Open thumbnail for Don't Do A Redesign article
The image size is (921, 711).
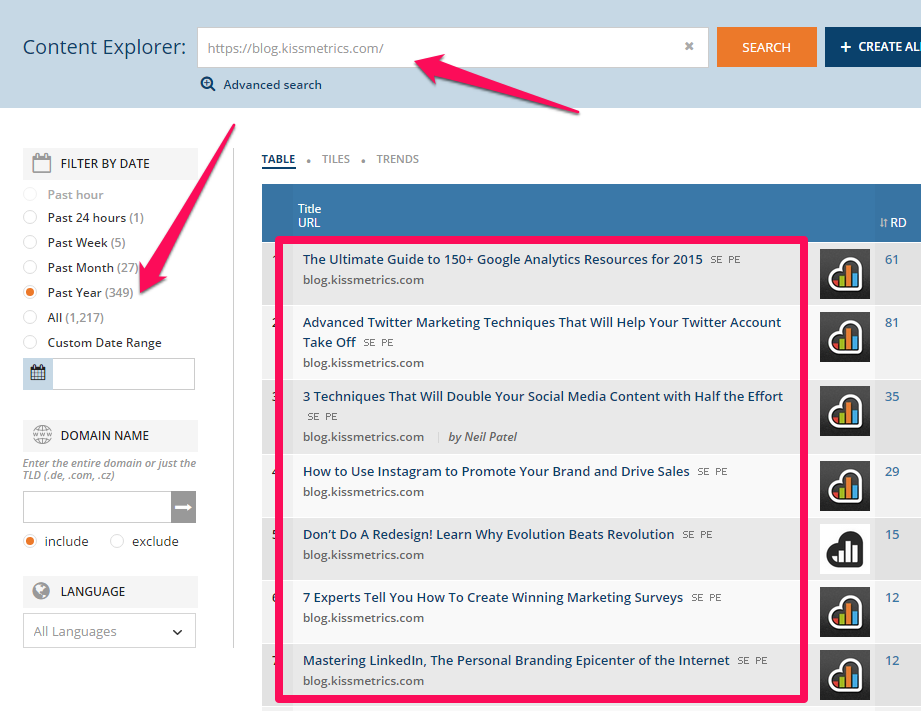tap(845, 549)
